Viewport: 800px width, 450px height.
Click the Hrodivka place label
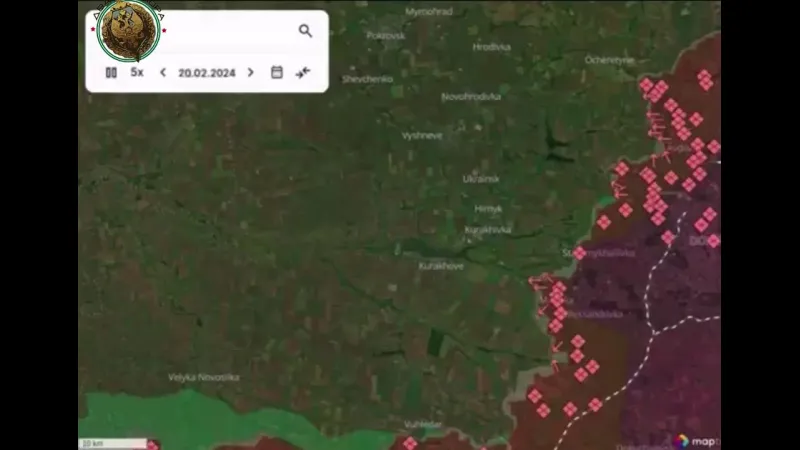(x=491, y=47)
